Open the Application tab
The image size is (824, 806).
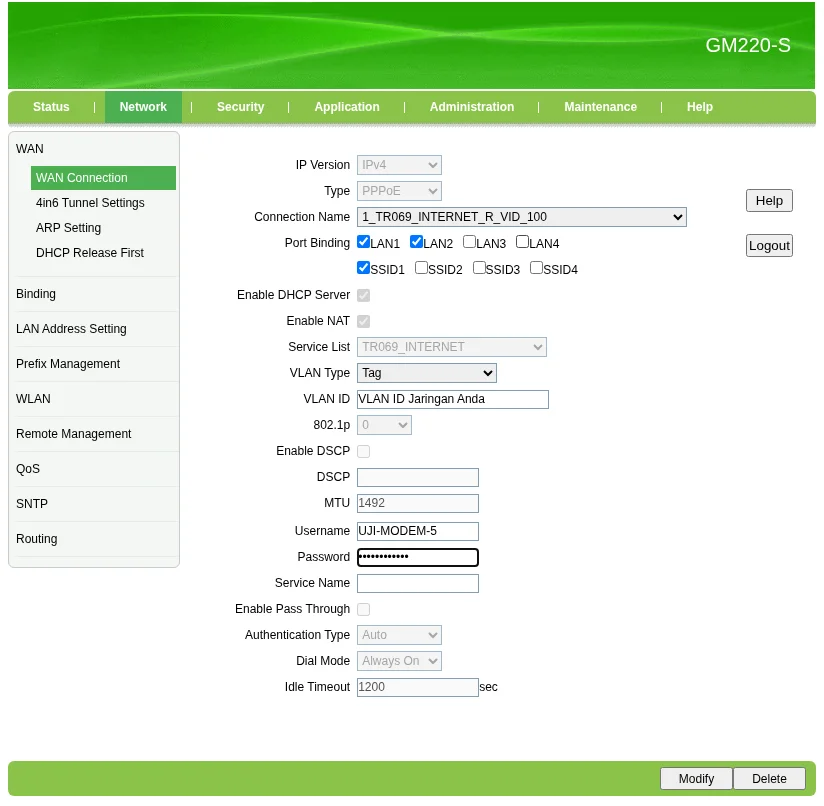tap(346, 107)
